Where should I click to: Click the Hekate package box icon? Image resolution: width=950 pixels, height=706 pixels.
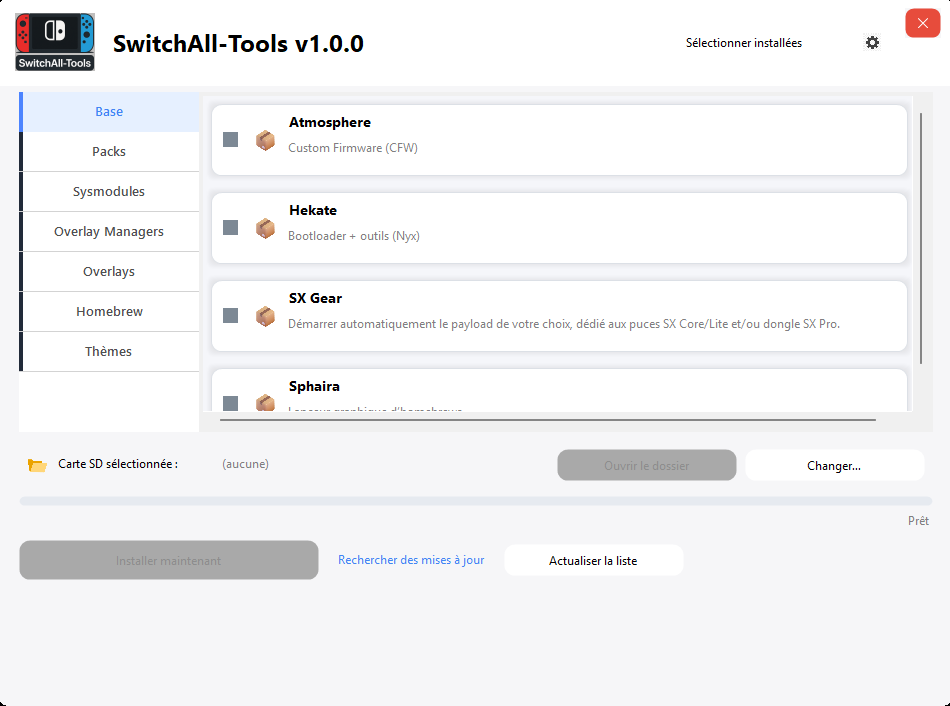click(x=265, y=228)
